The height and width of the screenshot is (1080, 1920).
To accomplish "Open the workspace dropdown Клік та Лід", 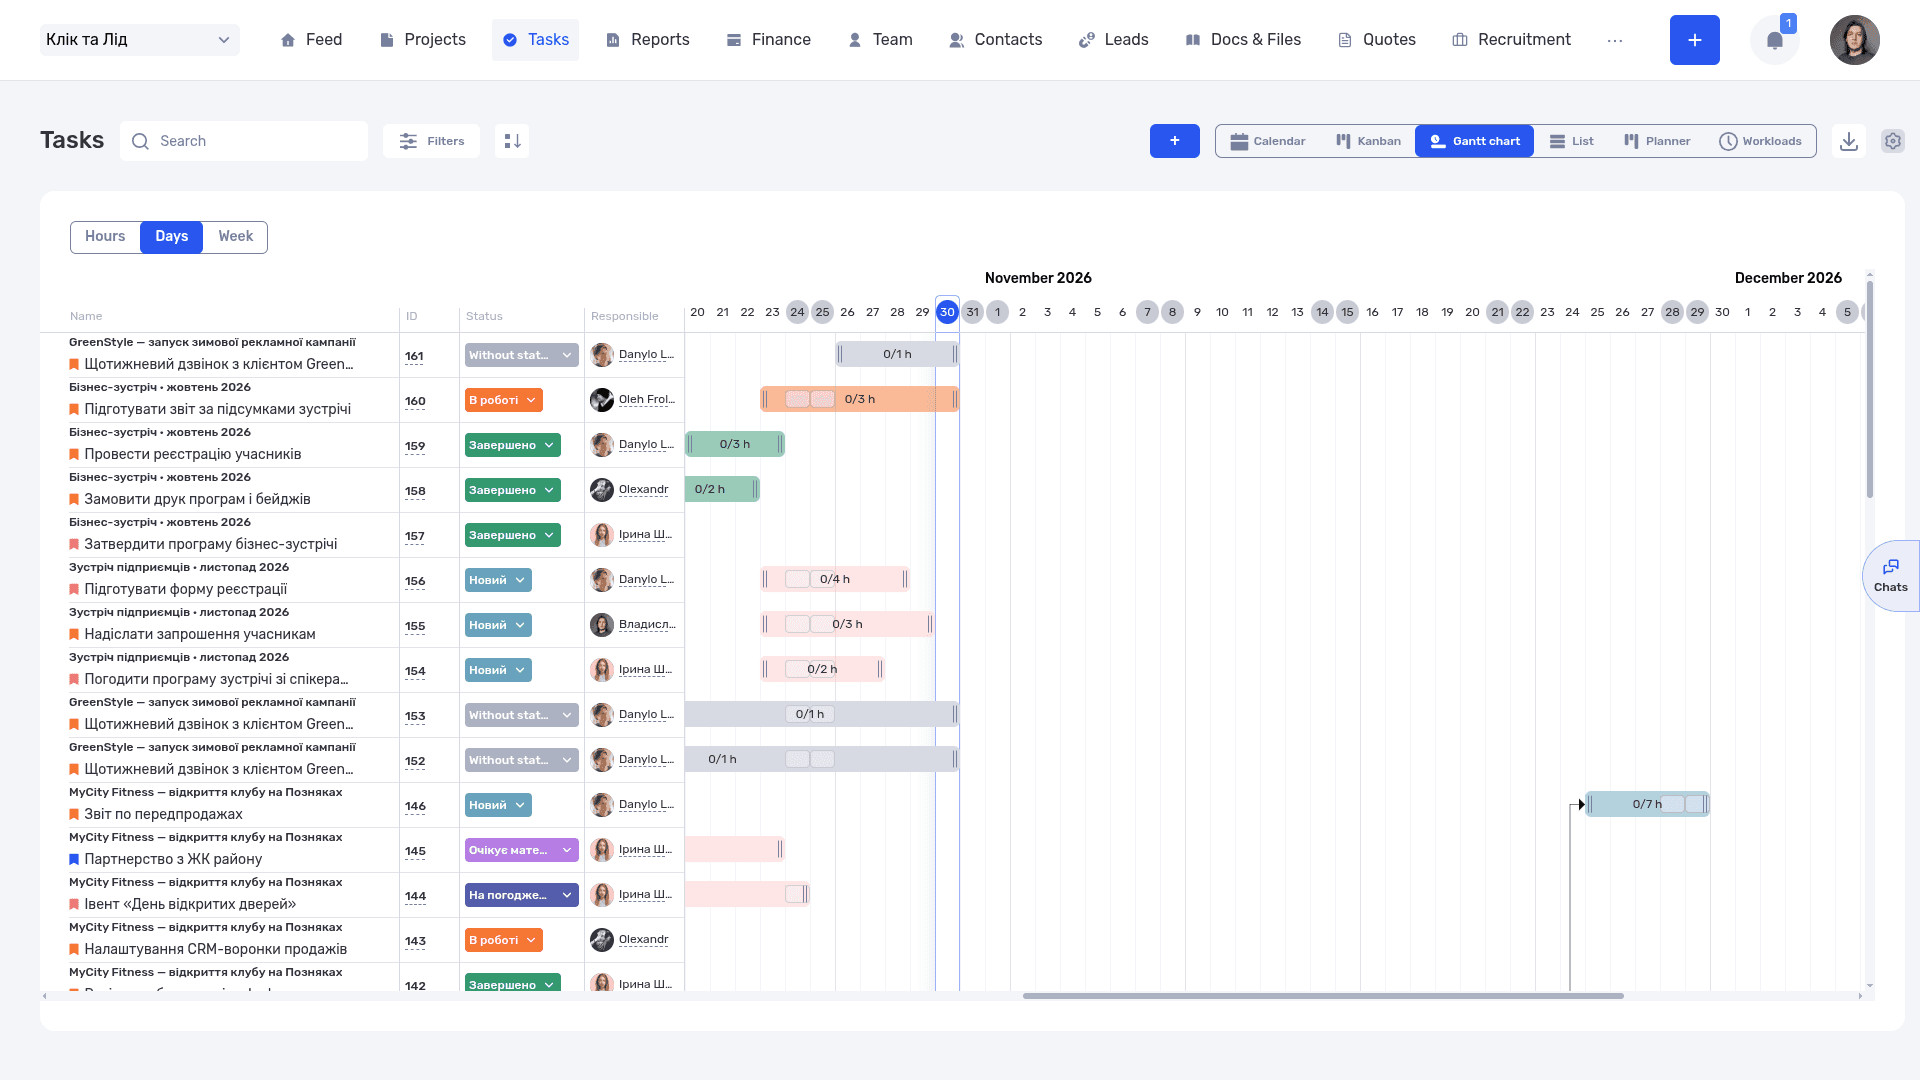I will click(x=139, y=40).
